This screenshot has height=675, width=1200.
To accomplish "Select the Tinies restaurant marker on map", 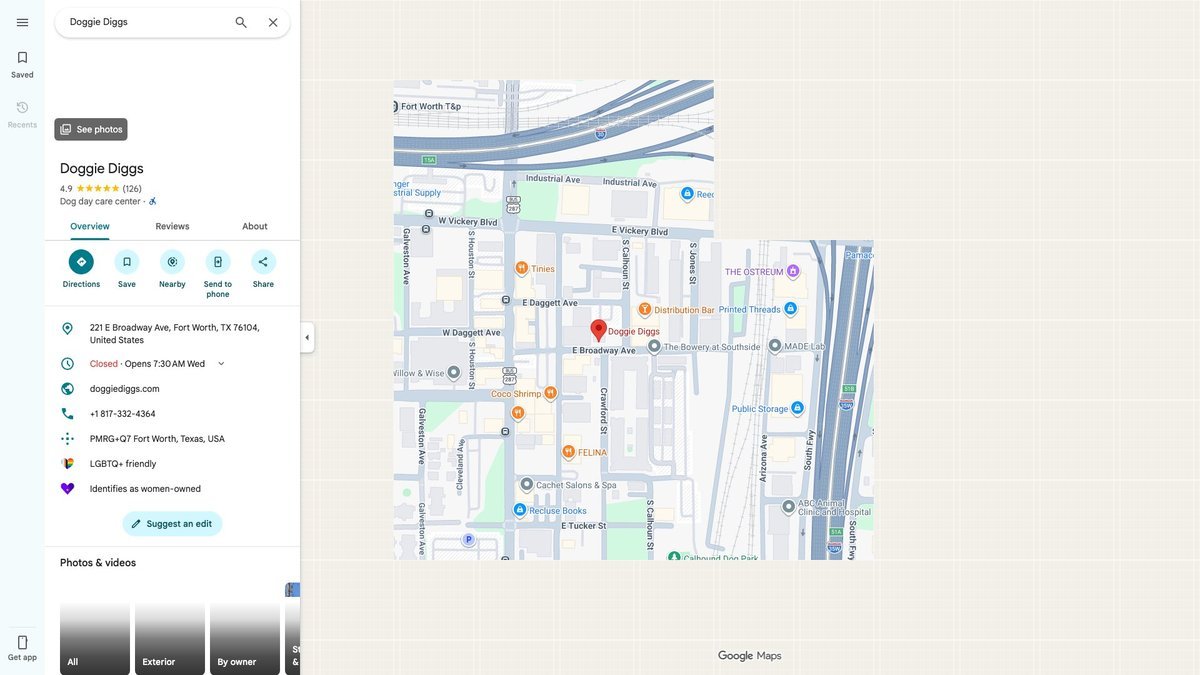I will point(521,268).
